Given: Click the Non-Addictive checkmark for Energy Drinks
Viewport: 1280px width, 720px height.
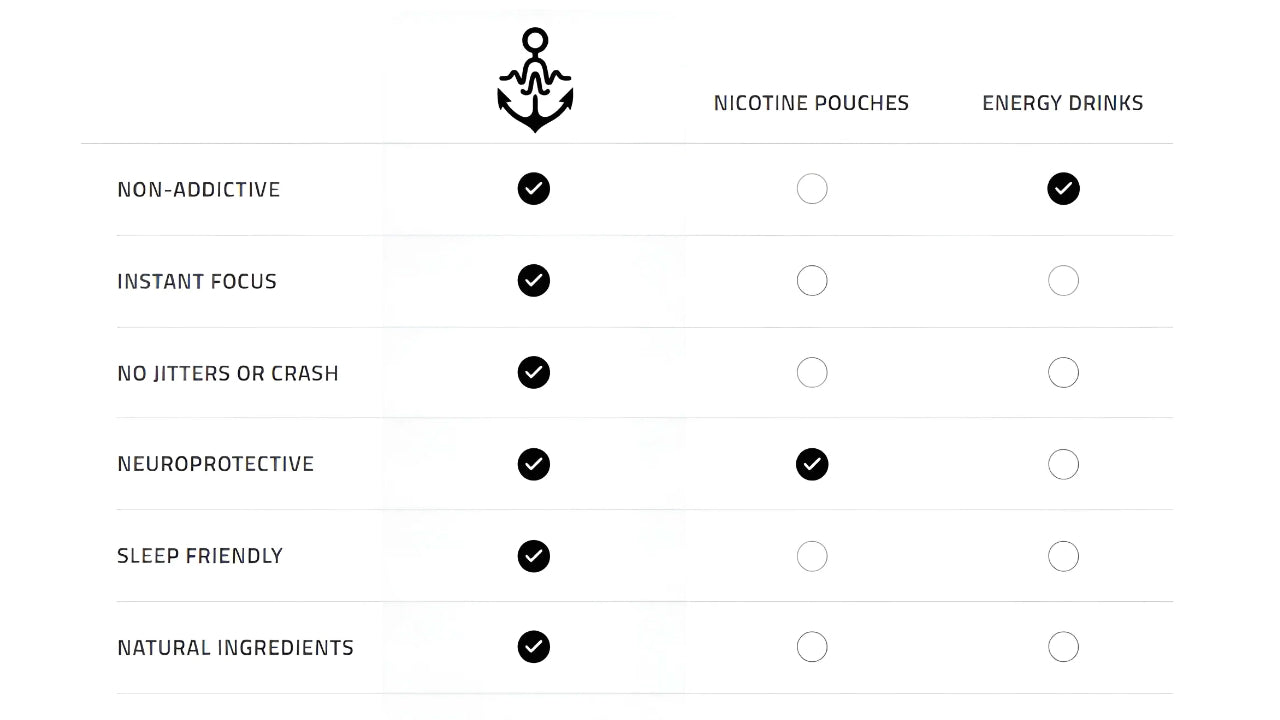Looking at the screenshot, I should [1063, 189].
